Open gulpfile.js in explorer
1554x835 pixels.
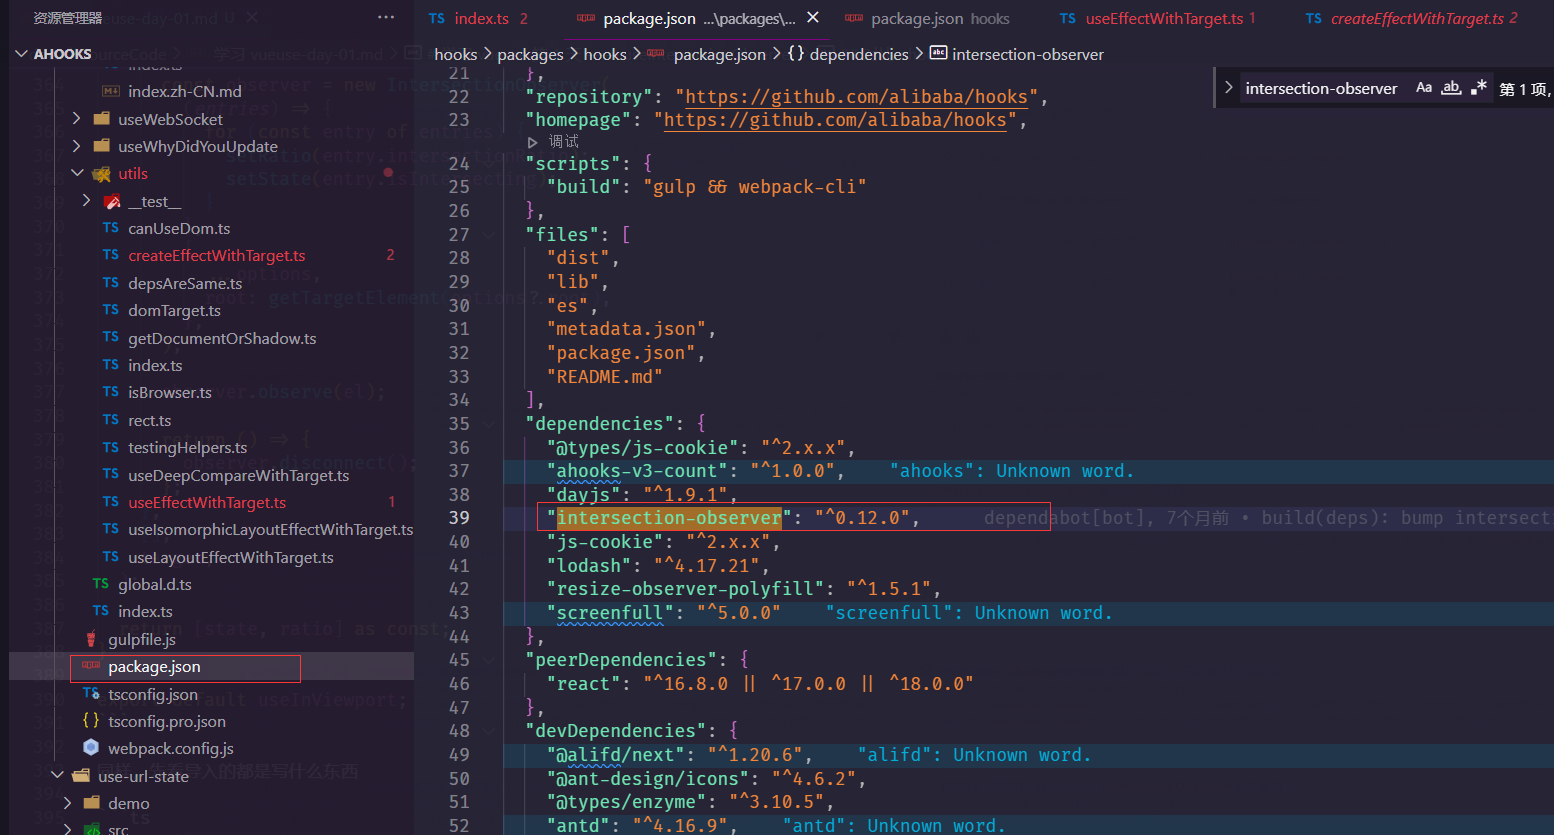[x=141, y=639]
